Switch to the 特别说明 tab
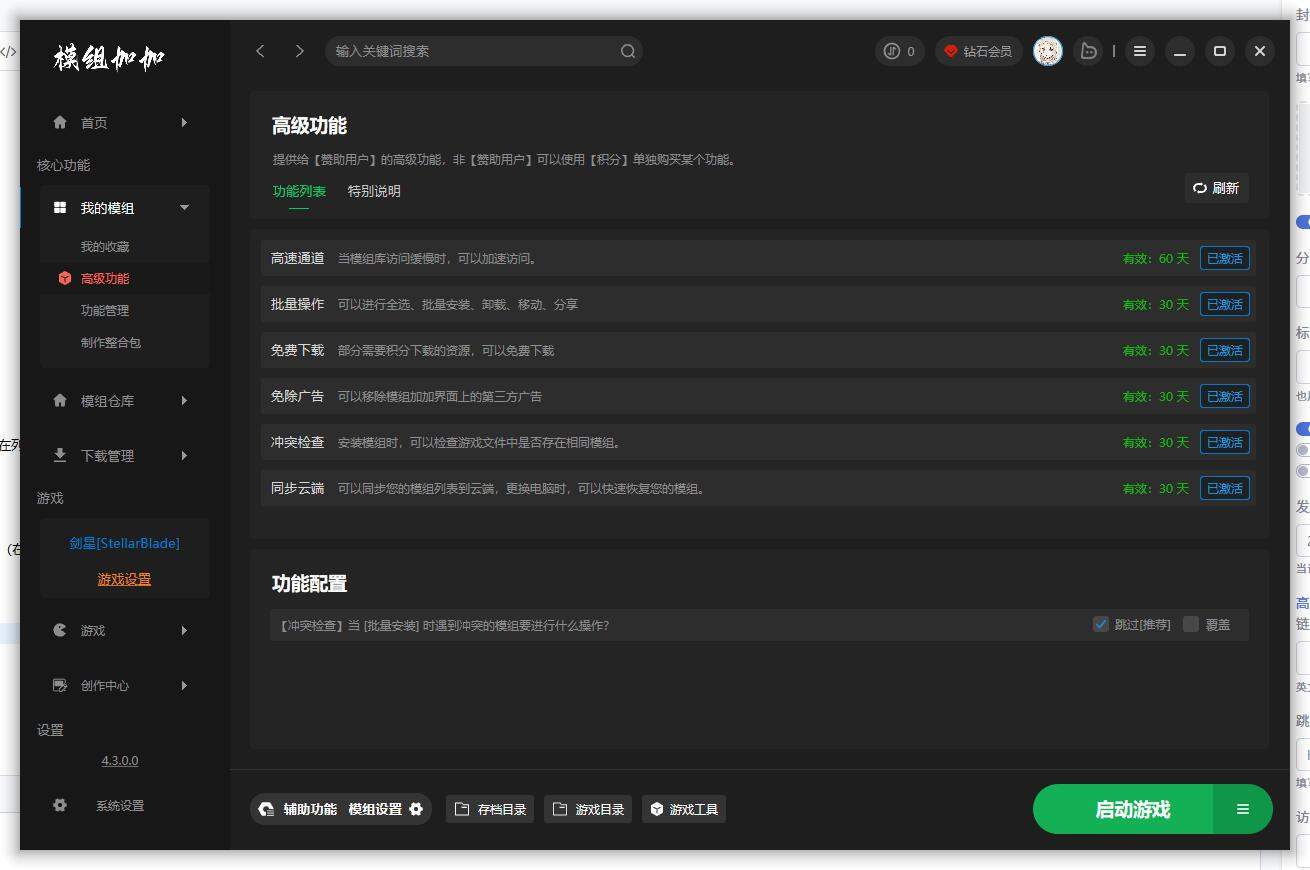1310x870 pixels. click(374, 191)
